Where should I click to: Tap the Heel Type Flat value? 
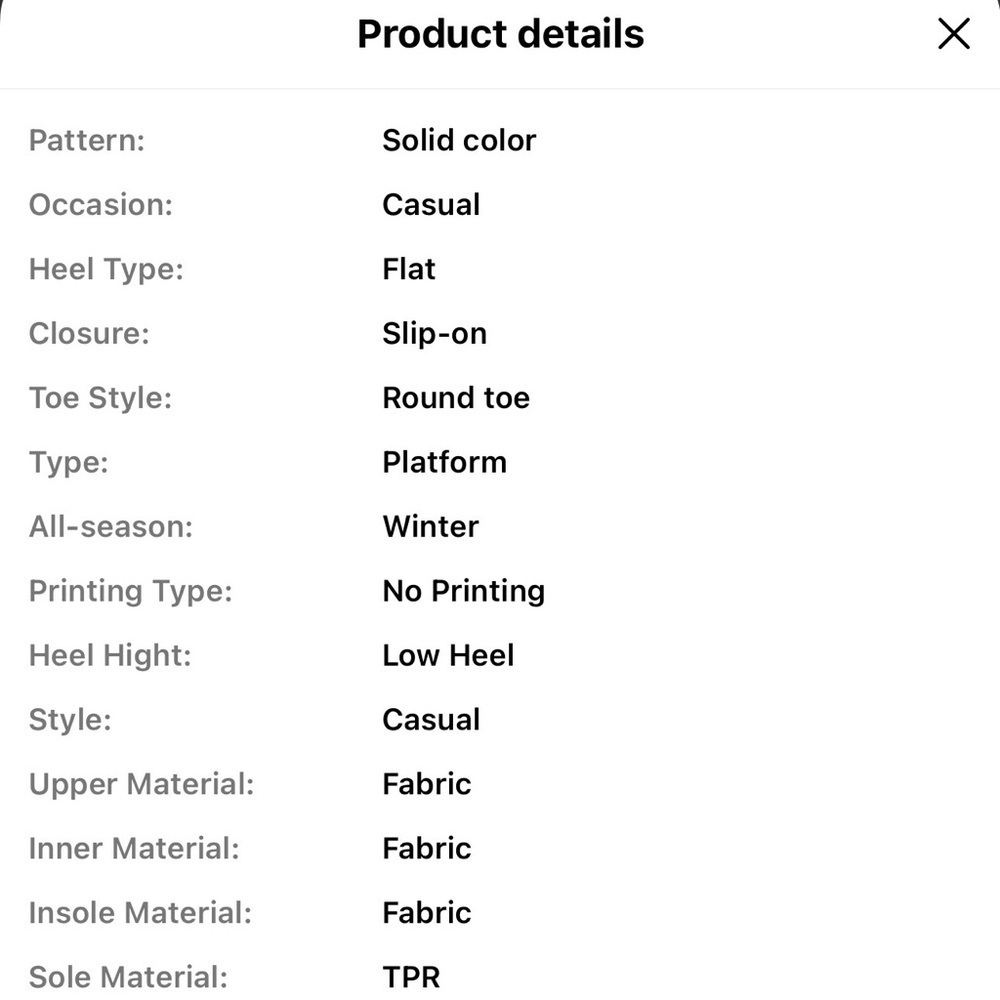[x=409, y=269]
